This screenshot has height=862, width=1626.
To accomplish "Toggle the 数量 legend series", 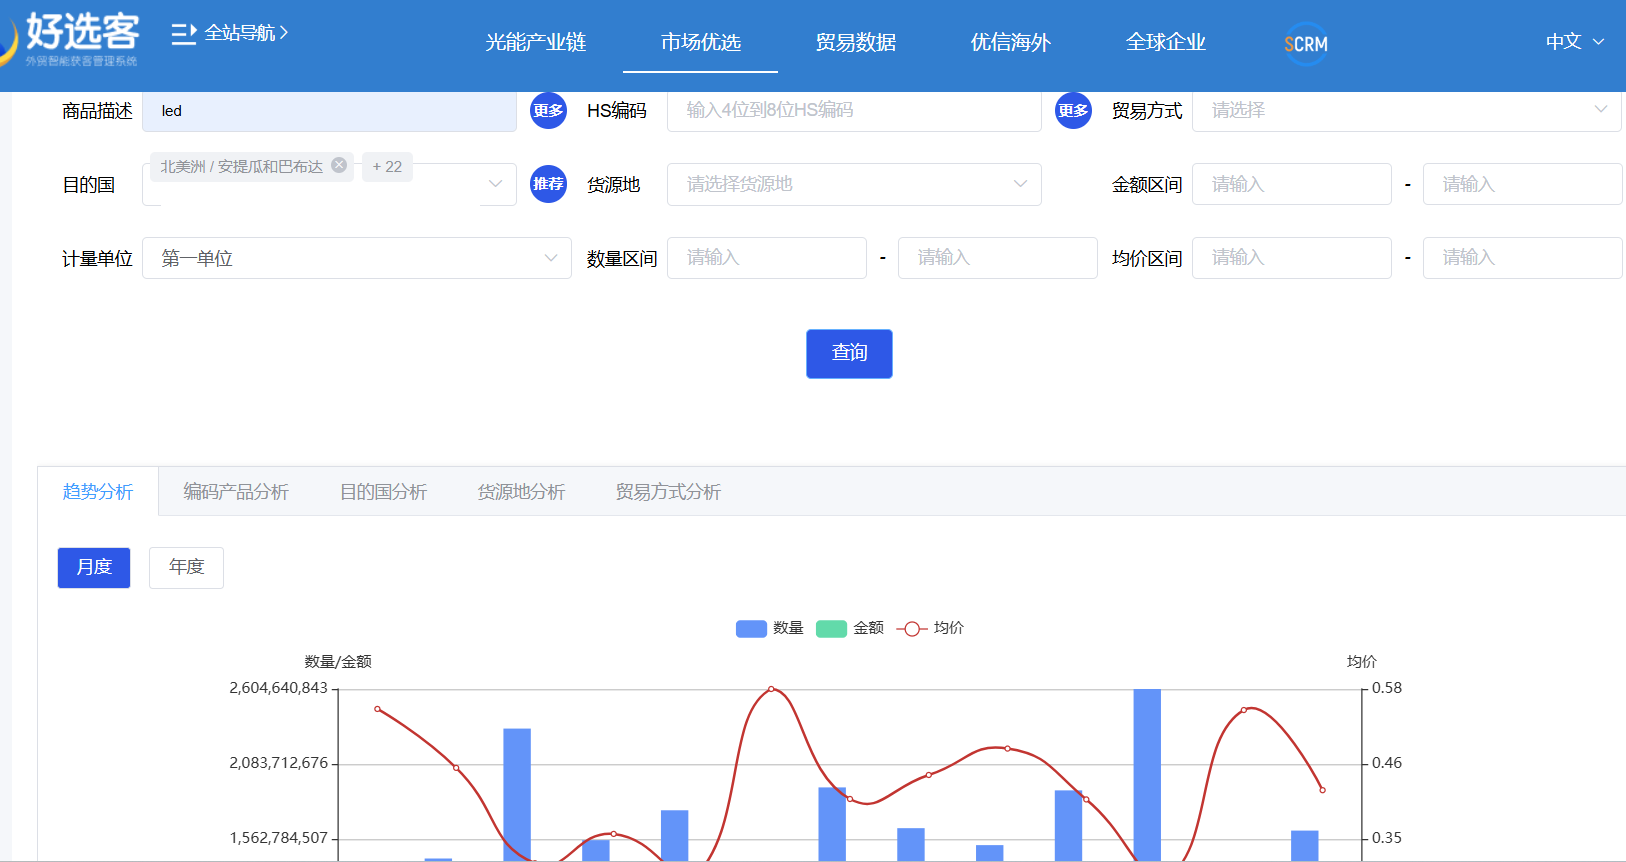I will tap(769, 628).
